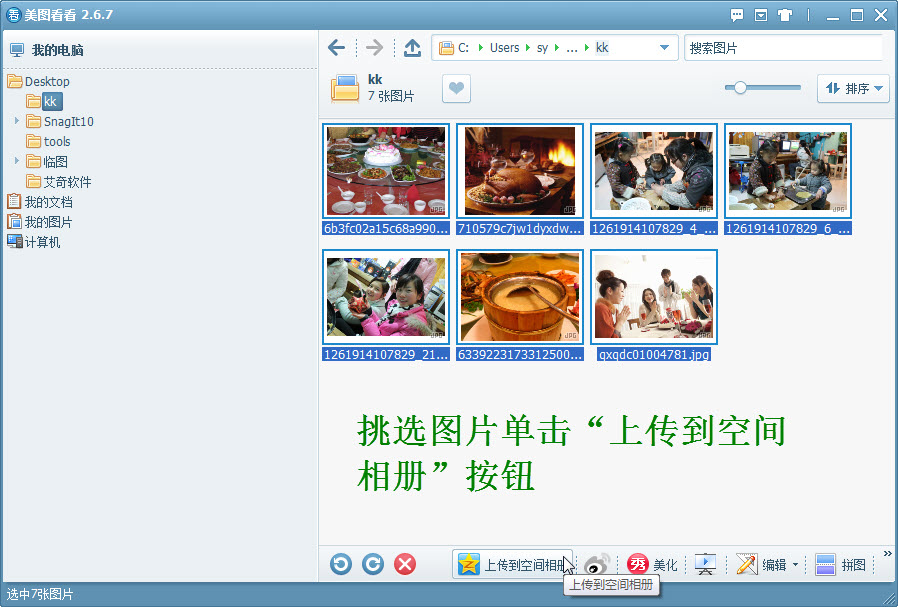Image resolution: width=898 pixels, height=607 pixels.
Task: Click filename label 6b3fc02a15c68a990...
Action: [386, 228]
